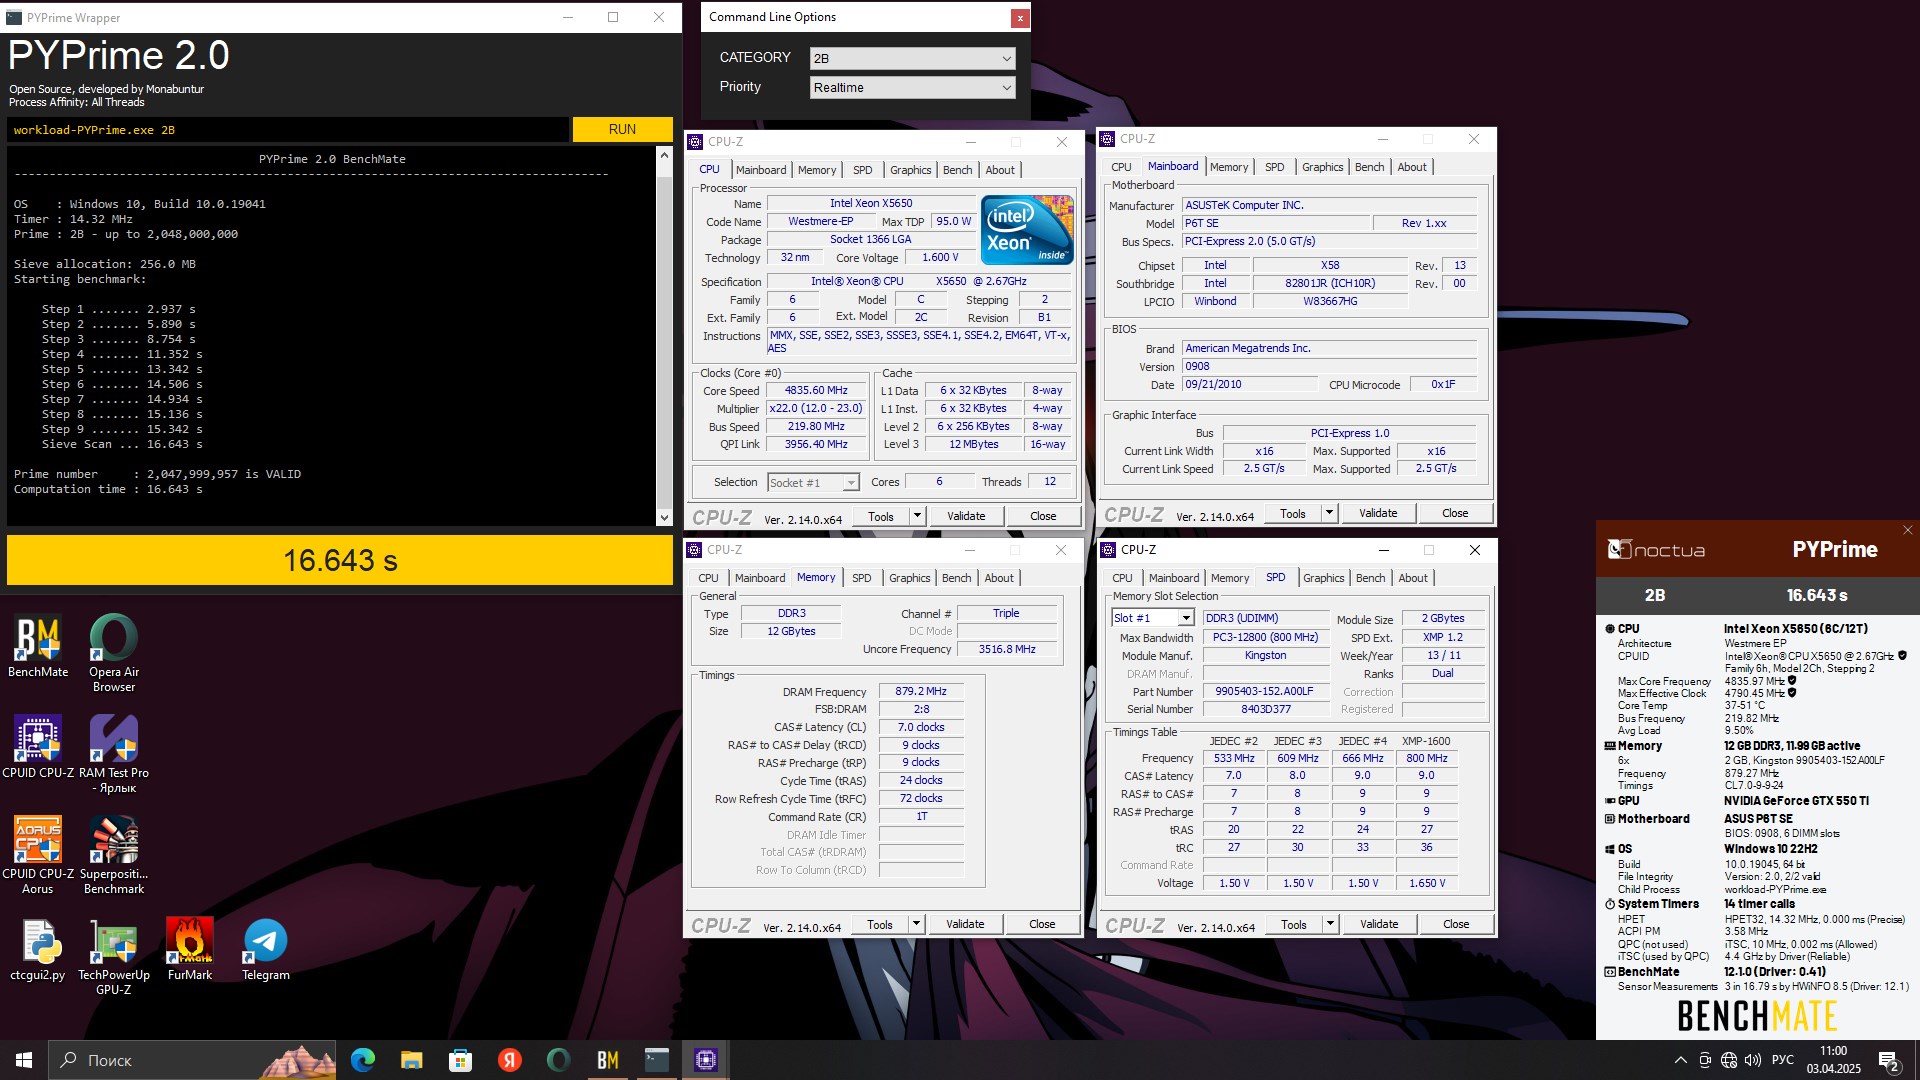This screenshot has width=1920, height=1080.
Task: Click PYPrime command input field
Action: [x=289, y=130]
